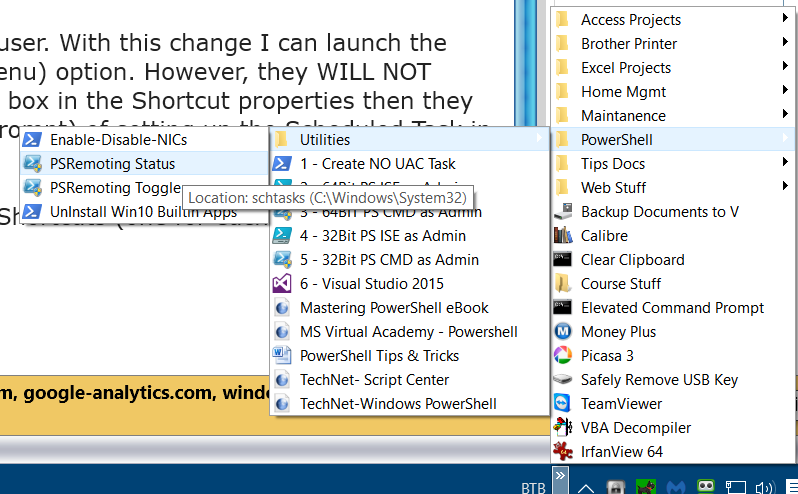Launch Money Plus from the list

(618, 332)
